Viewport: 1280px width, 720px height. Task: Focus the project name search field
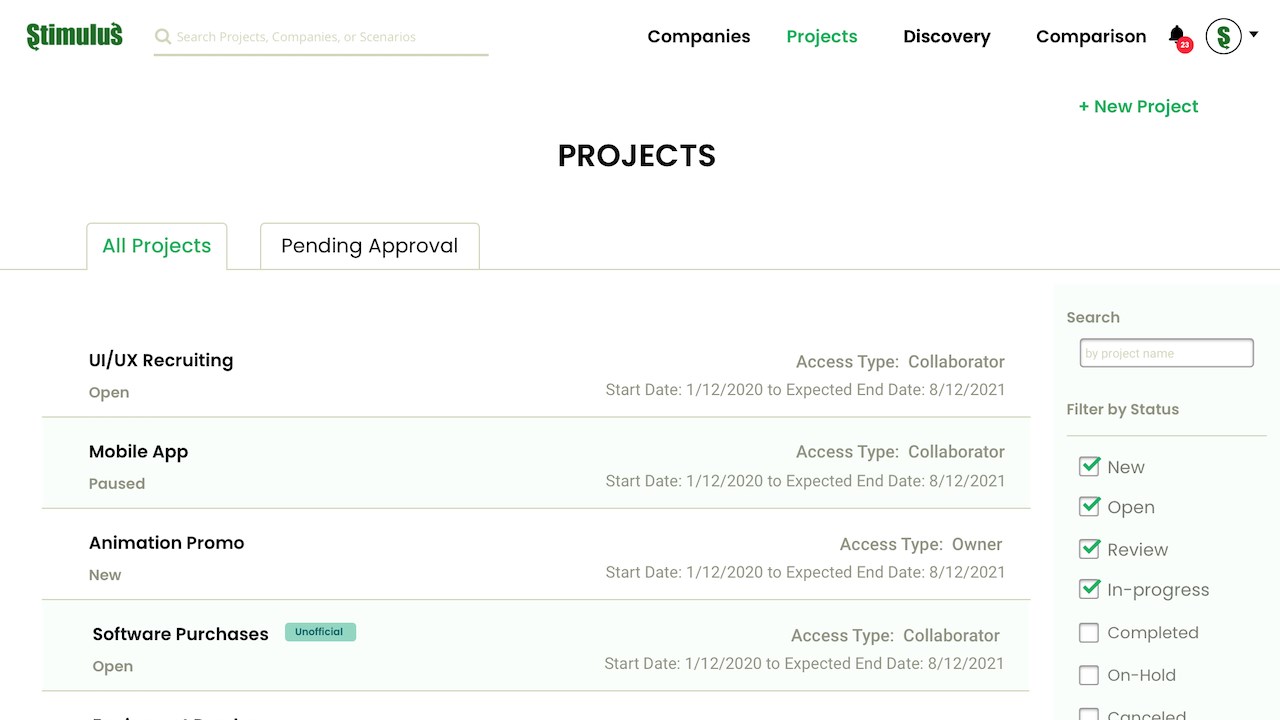(1166, 353)
